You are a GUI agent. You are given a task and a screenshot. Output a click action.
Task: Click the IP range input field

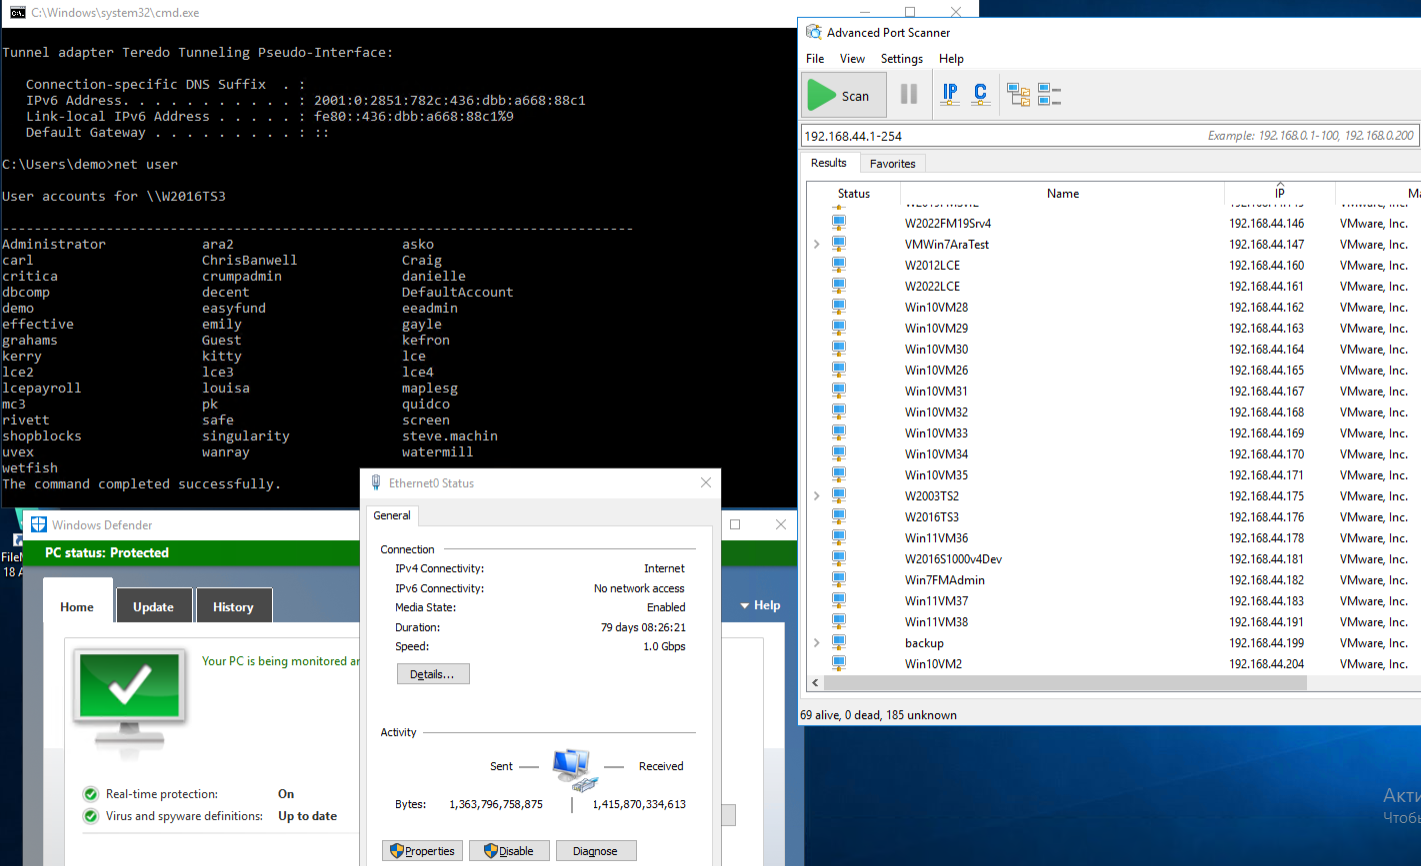[x=1110, y=135]
